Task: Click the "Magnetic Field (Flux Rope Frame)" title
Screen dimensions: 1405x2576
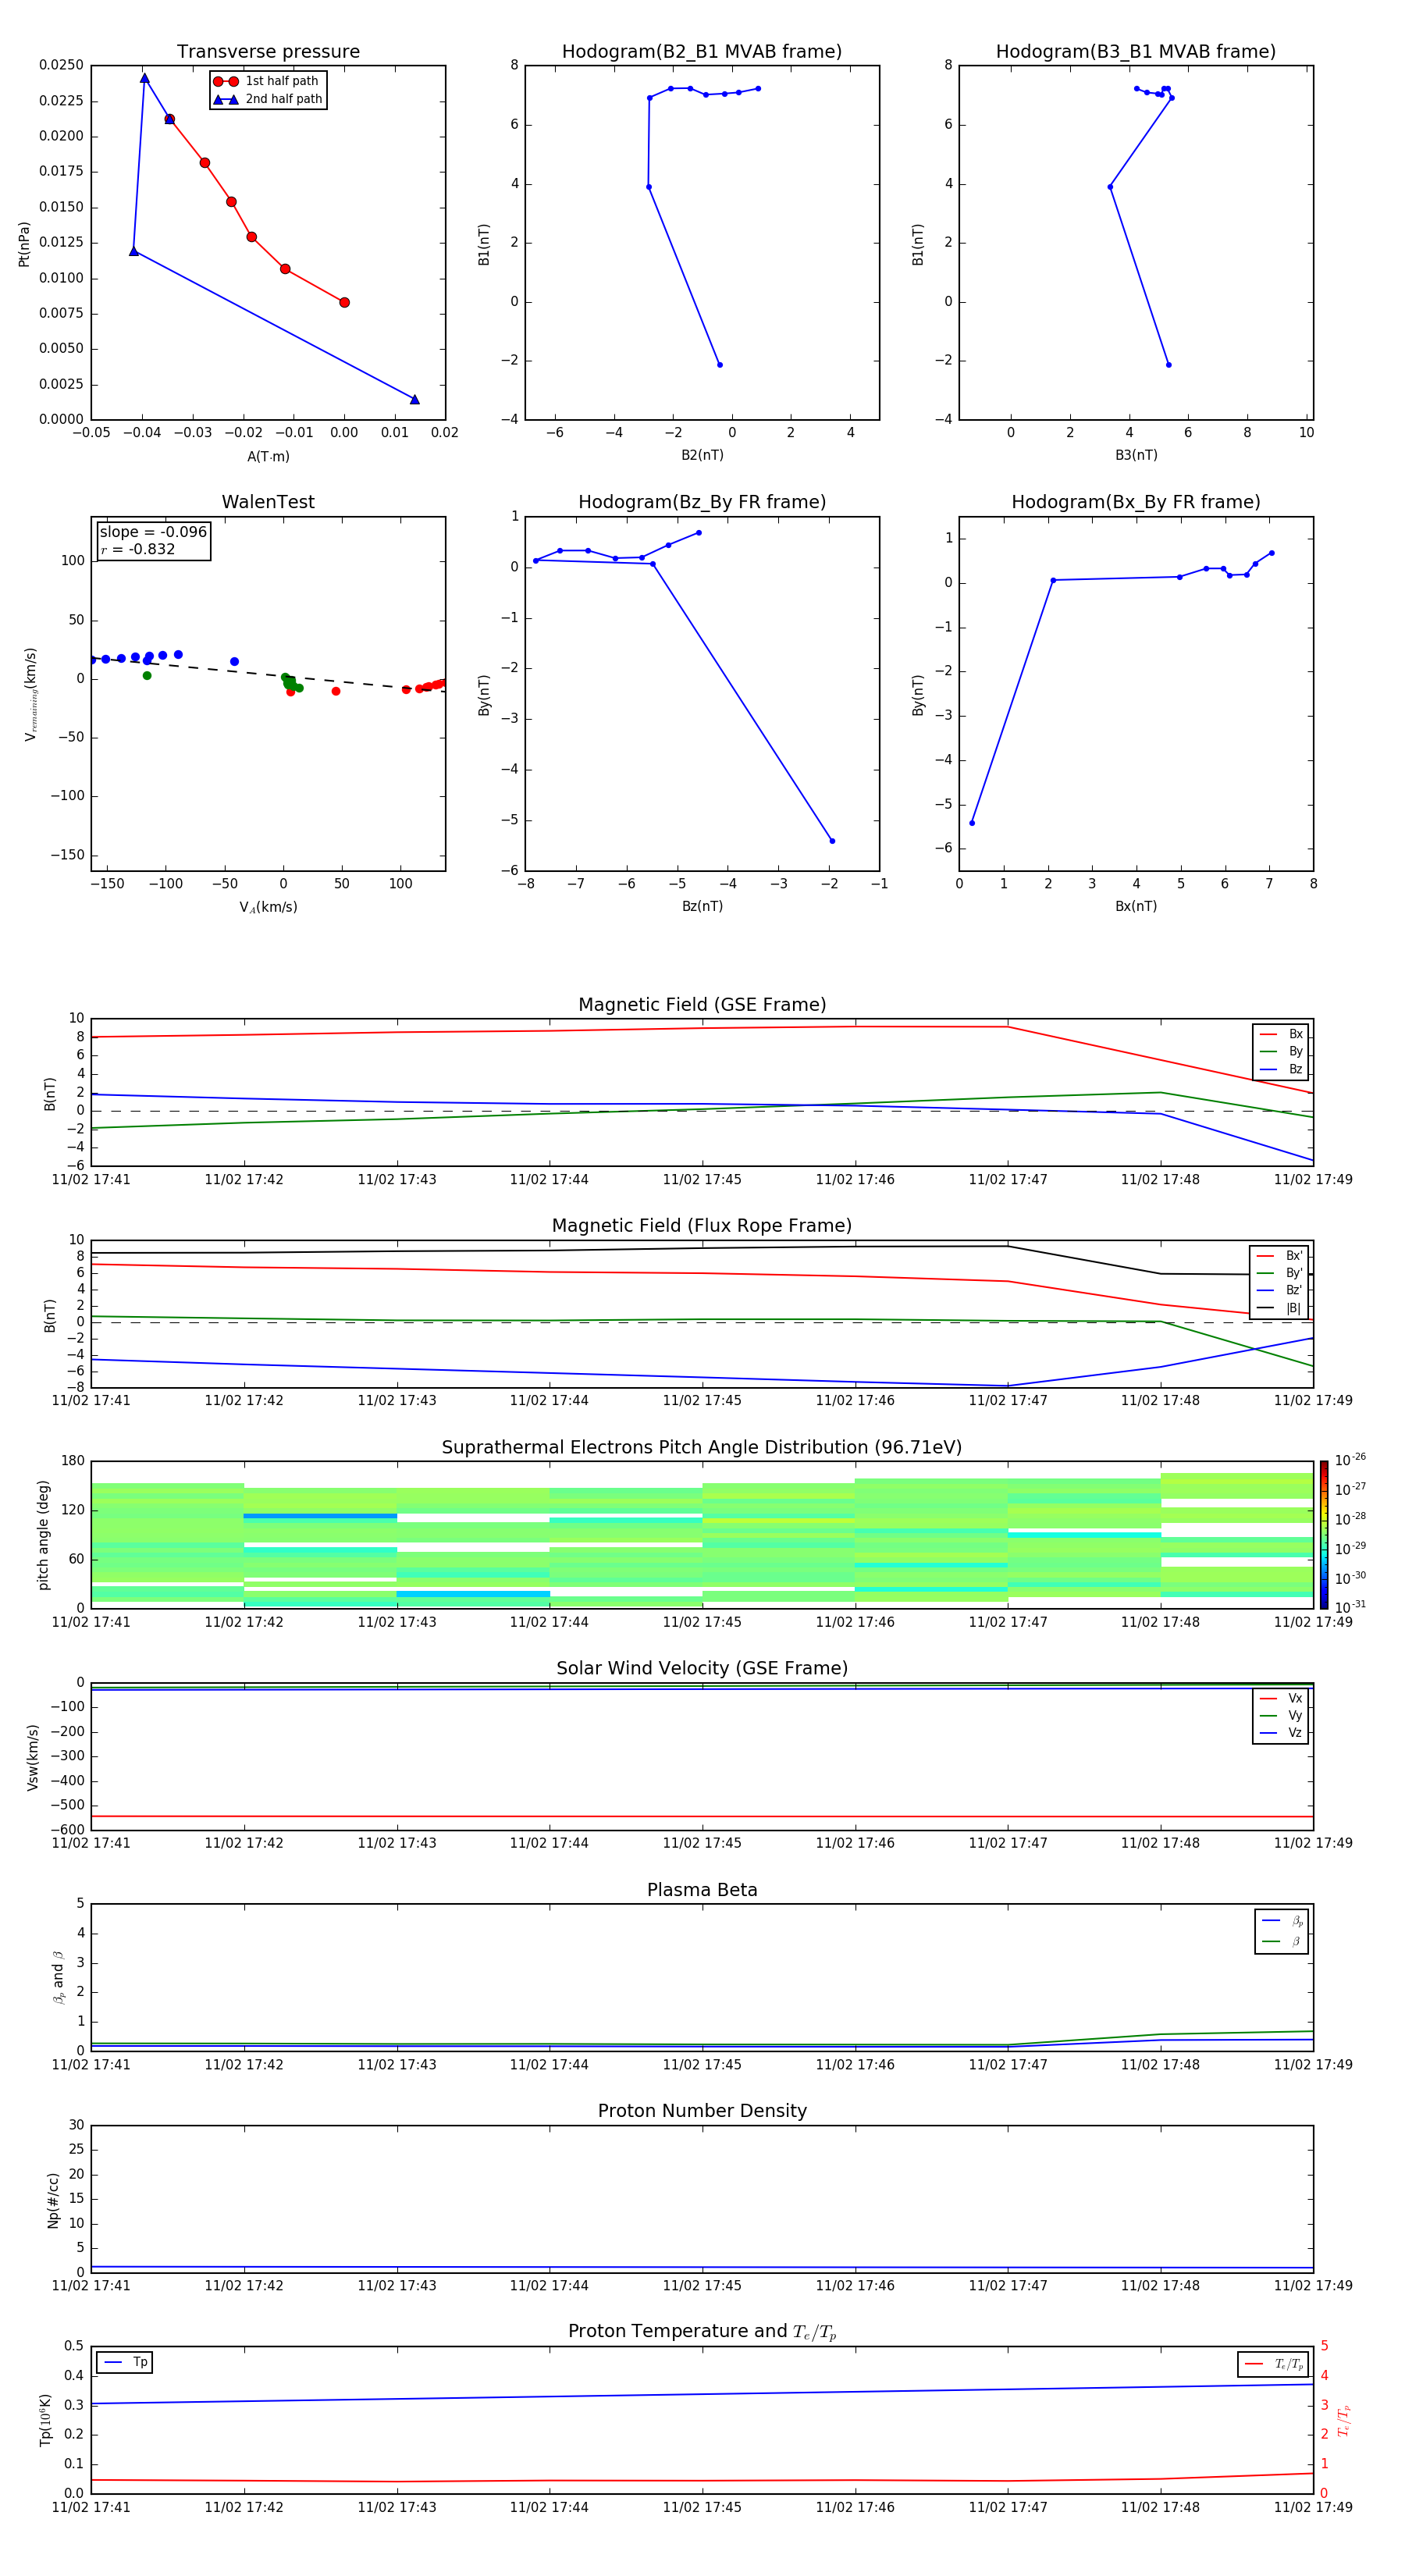Action: 702,1226
